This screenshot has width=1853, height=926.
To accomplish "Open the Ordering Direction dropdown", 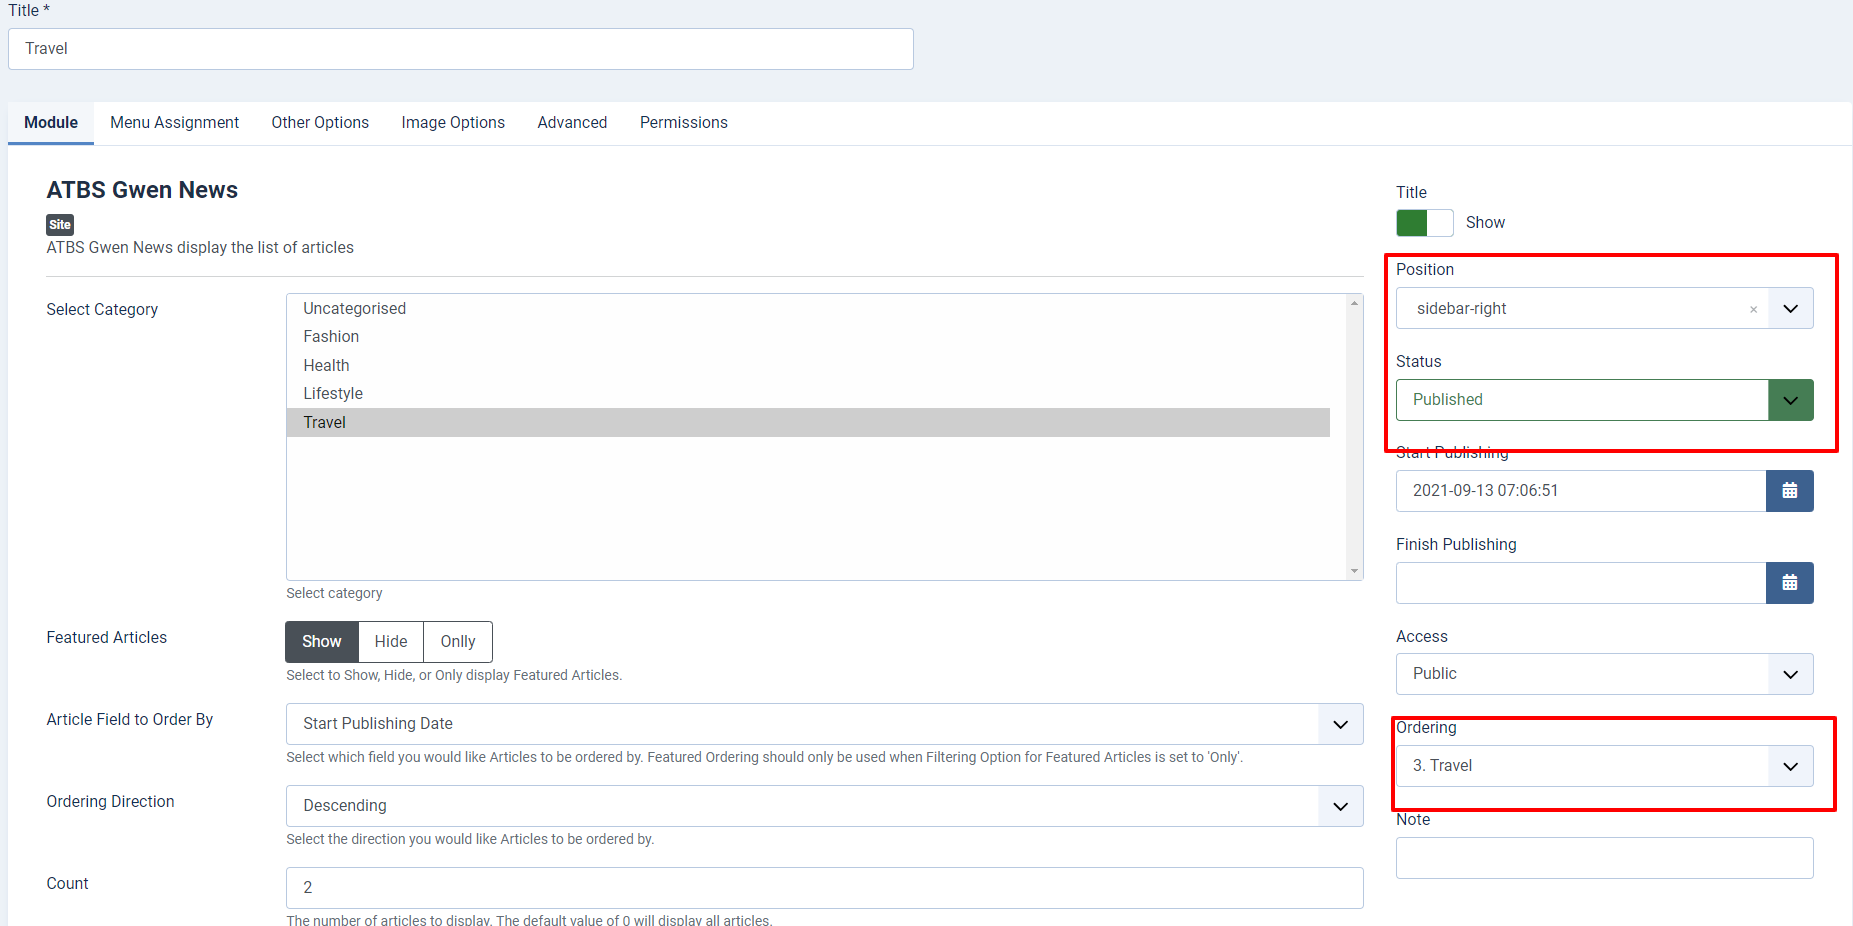I will [824, 806].
